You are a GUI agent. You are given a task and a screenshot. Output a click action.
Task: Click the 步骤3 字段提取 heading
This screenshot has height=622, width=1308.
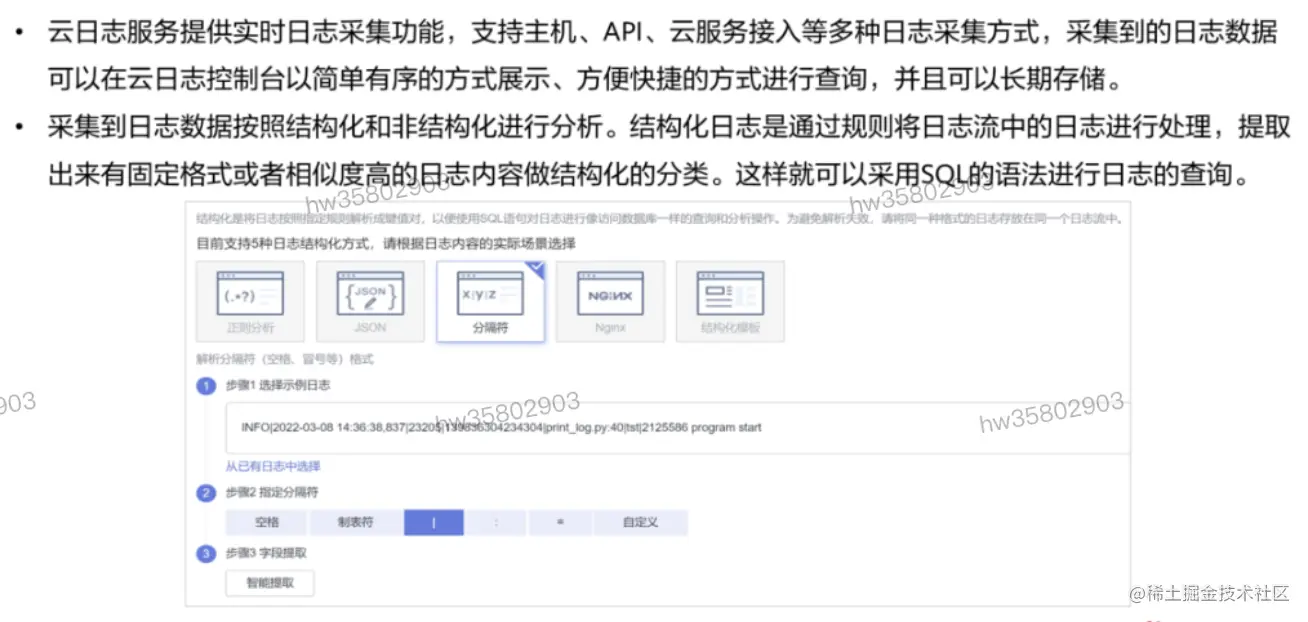click(x=267, y=553)
